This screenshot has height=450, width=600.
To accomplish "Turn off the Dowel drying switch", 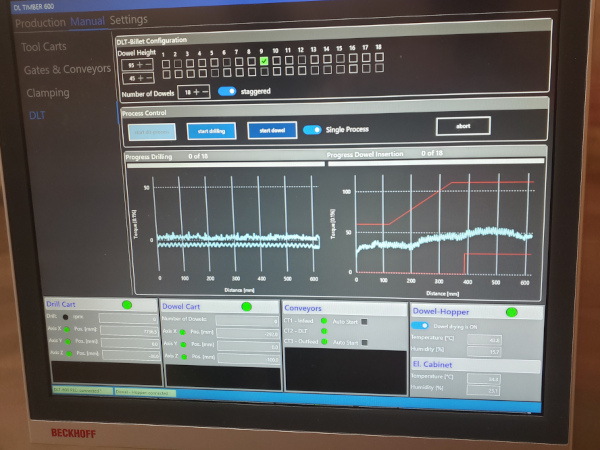I will pos(420,326).
